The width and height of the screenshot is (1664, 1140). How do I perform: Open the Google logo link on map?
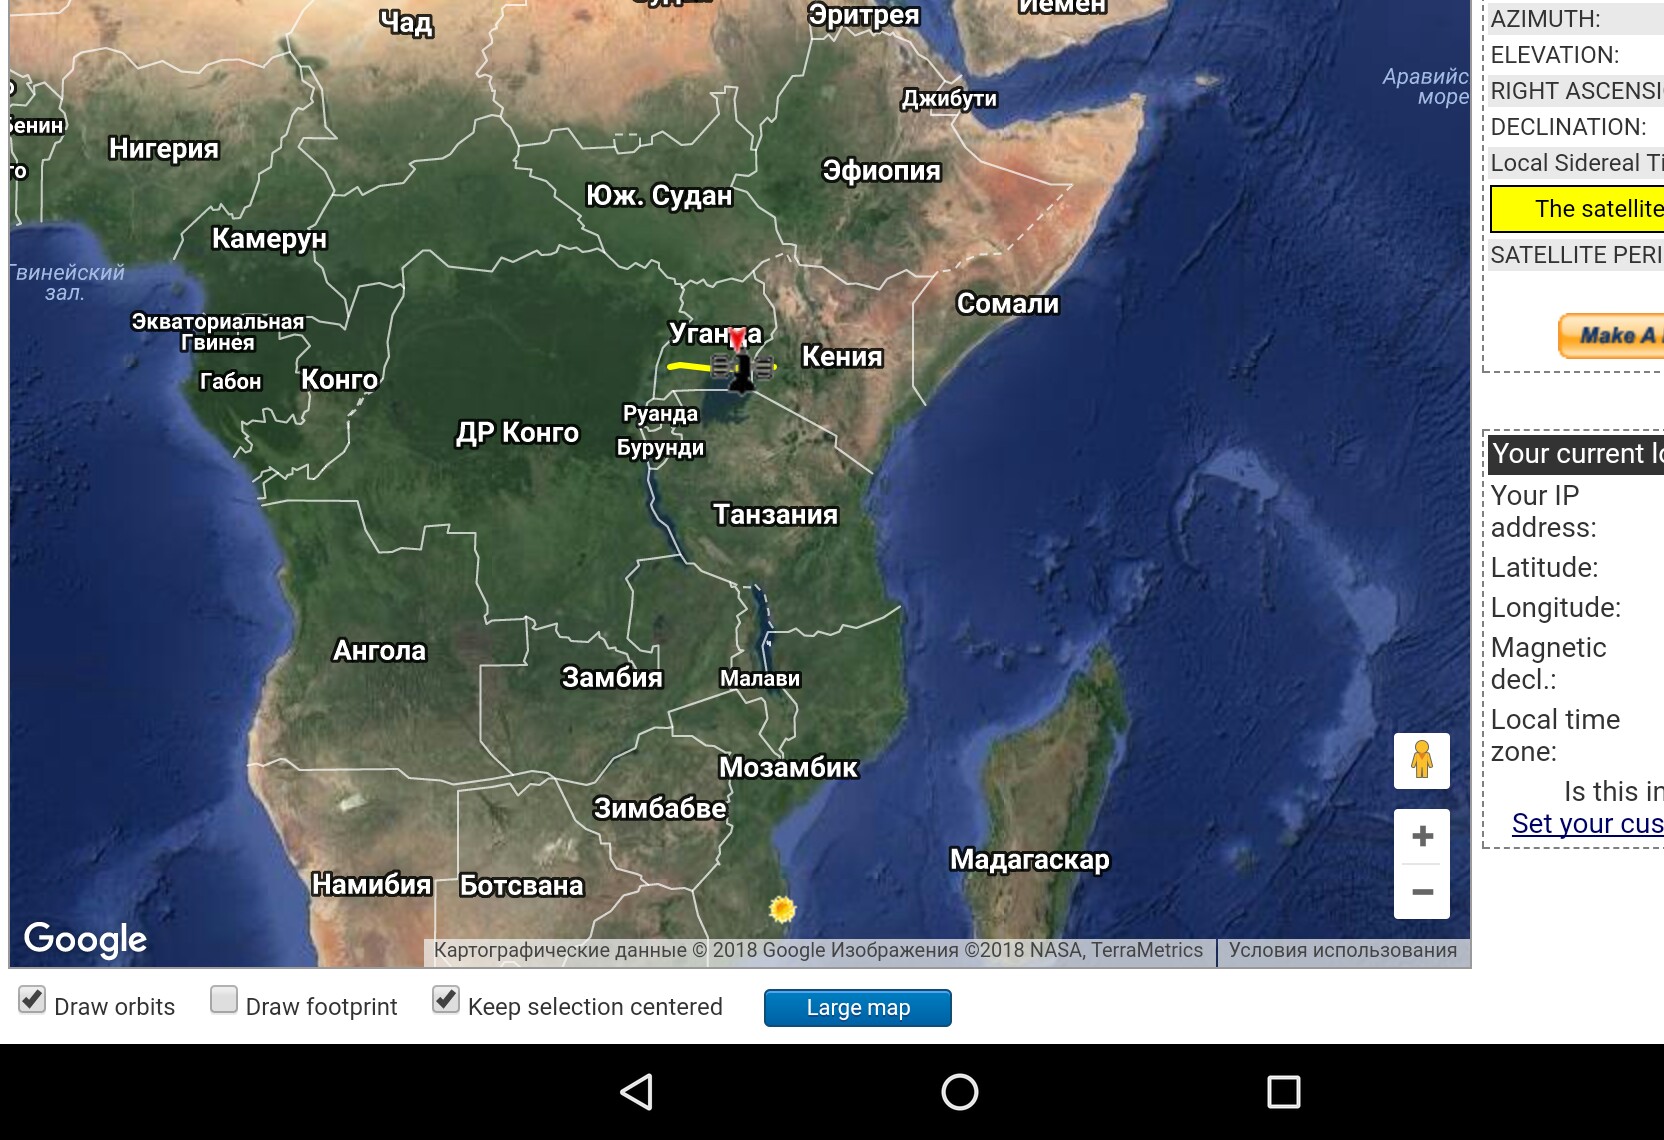85,939
